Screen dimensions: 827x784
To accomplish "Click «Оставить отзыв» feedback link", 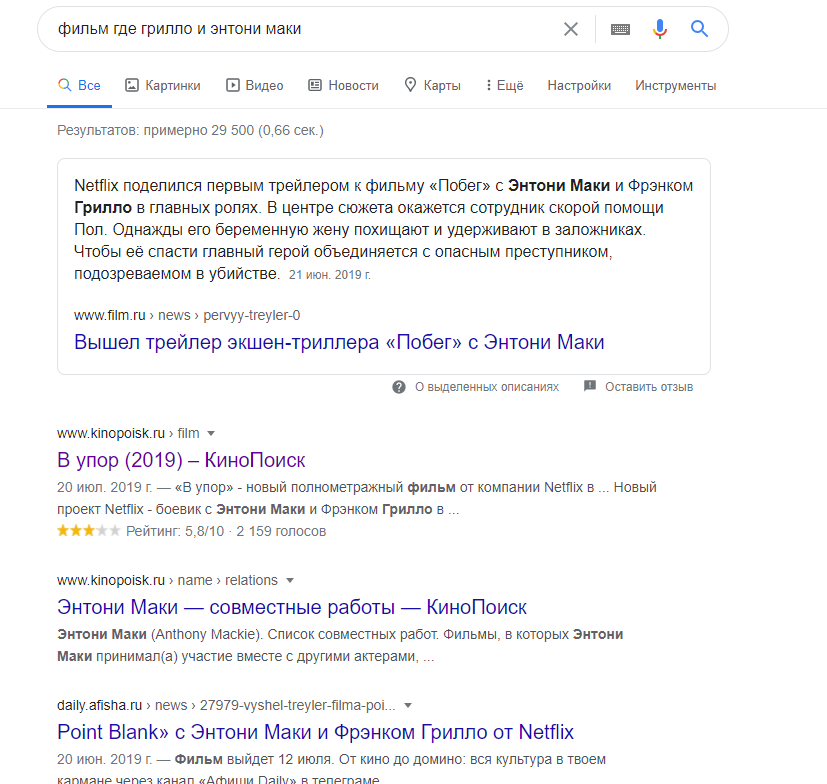I will [x=649, y=387].
